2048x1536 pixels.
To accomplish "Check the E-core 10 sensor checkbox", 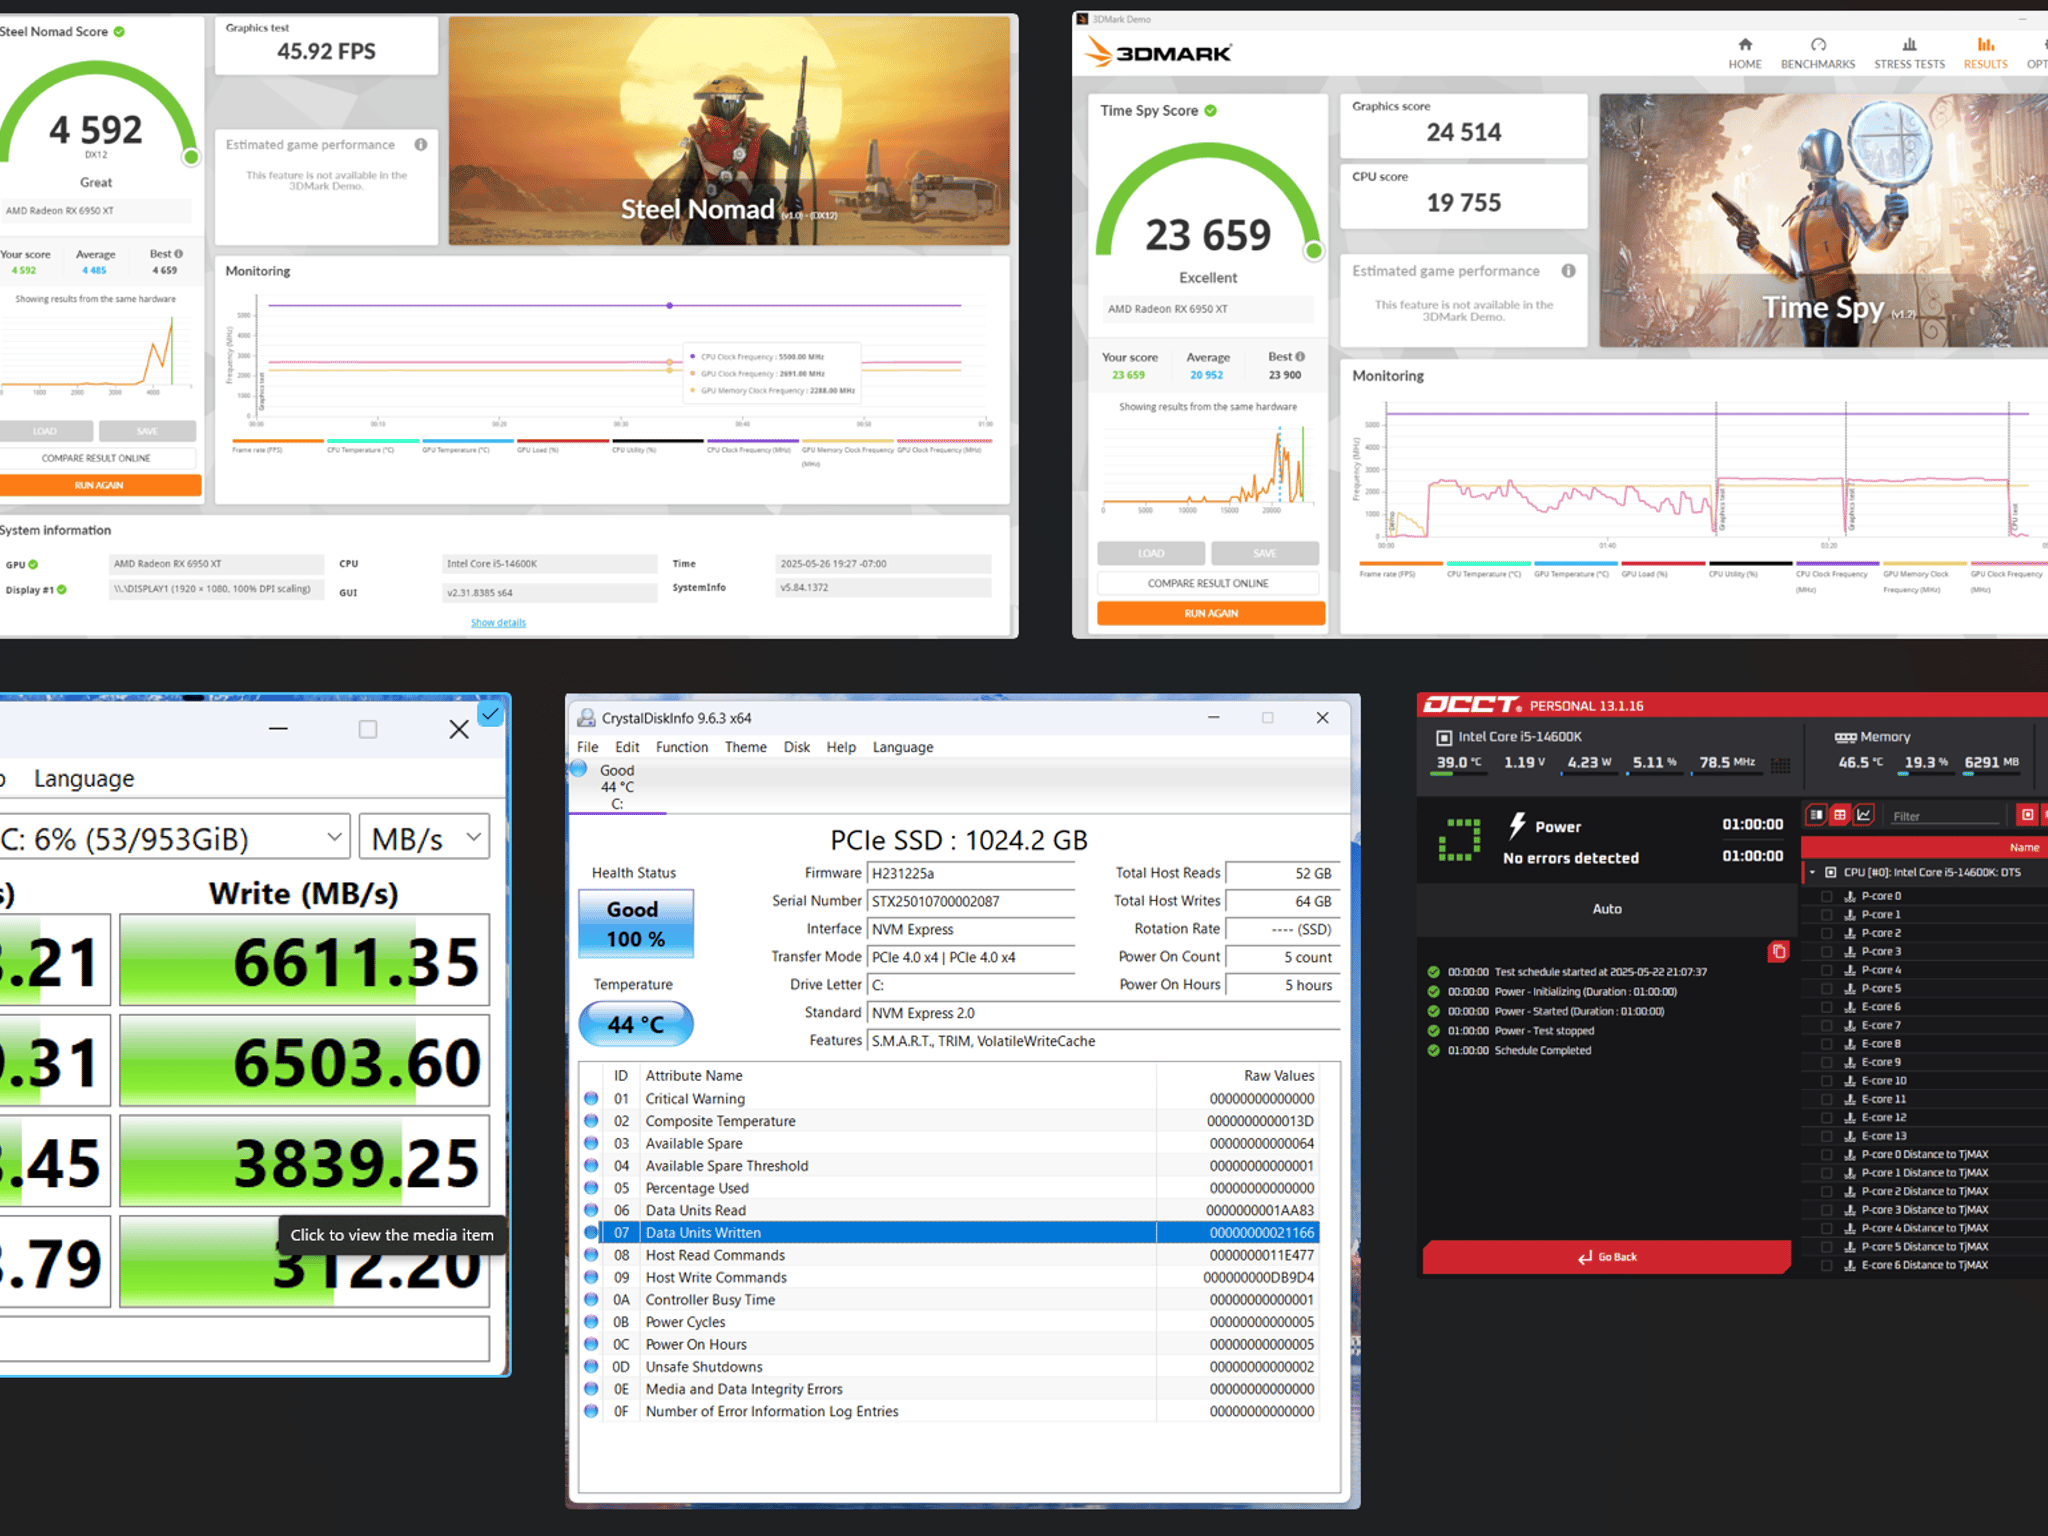I will 1826,1081.
